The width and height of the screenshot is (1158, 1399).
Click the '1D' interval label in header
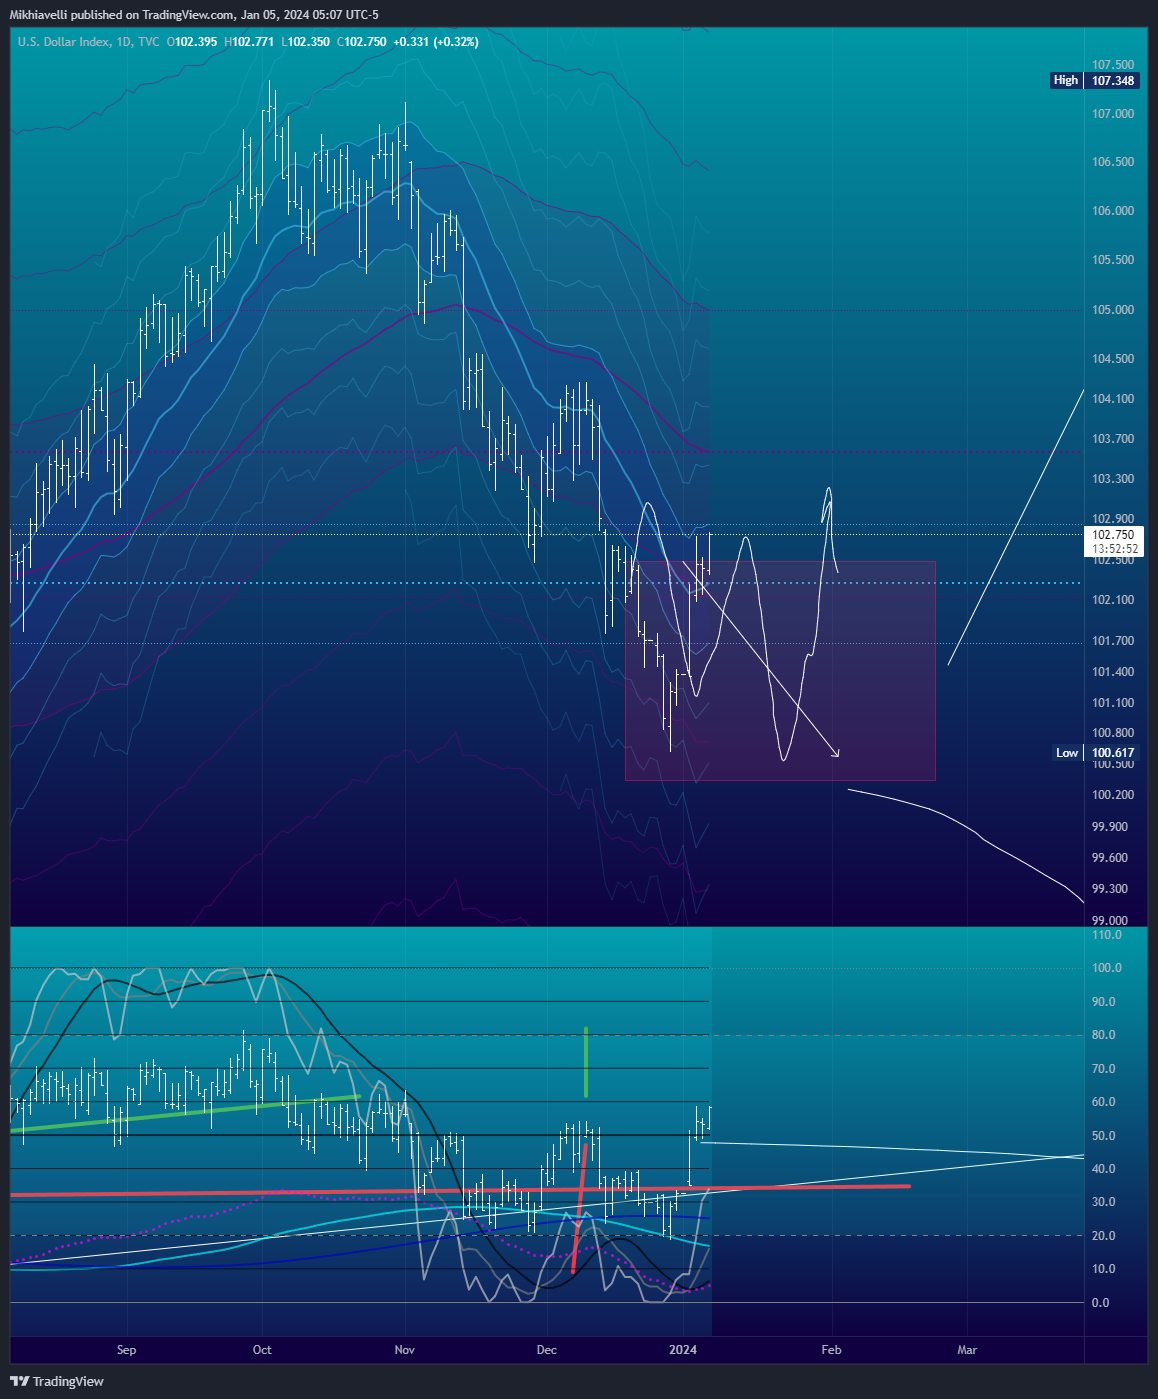(x=123, y=42)
